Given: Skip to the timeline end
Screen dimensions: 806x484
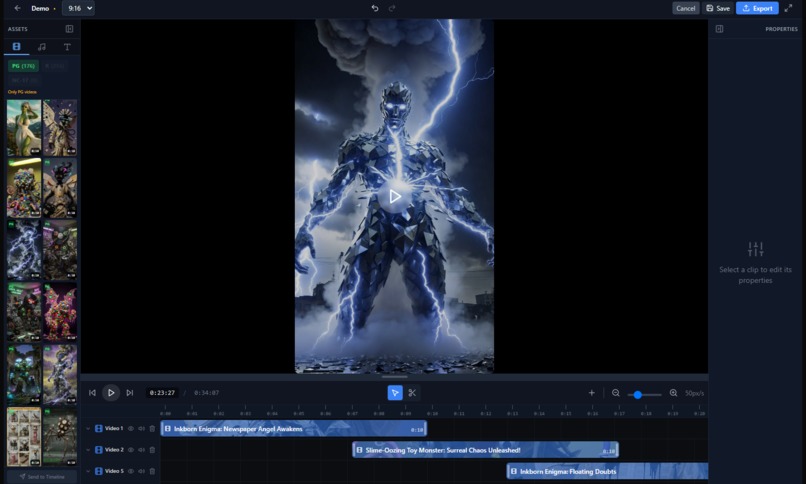Looking at the screenshot, I should click(x=130, y=393).
